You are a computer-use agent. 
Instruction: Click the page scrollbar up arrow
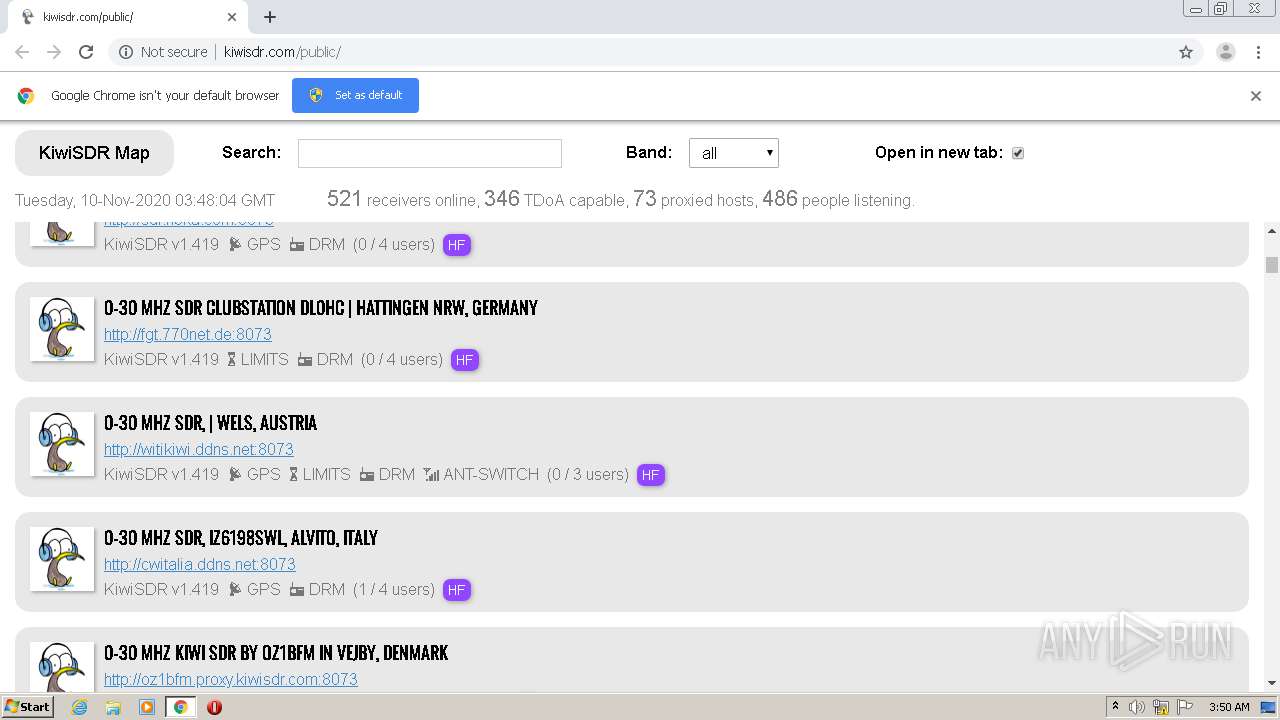coord(1272,231)
